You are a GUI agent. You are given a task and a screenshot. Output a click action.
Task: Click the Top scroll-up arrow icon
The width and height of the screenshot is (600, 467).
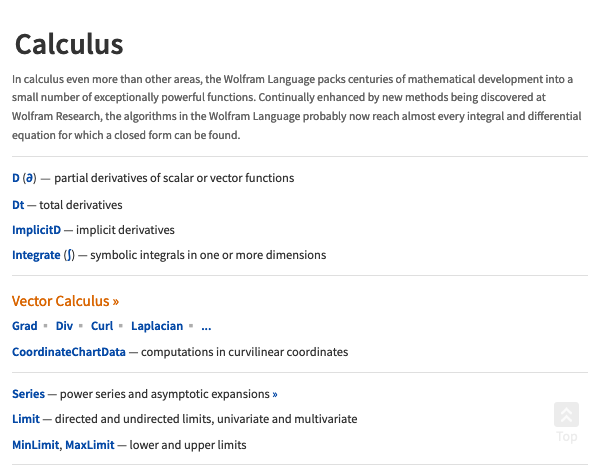pos(566,415)
